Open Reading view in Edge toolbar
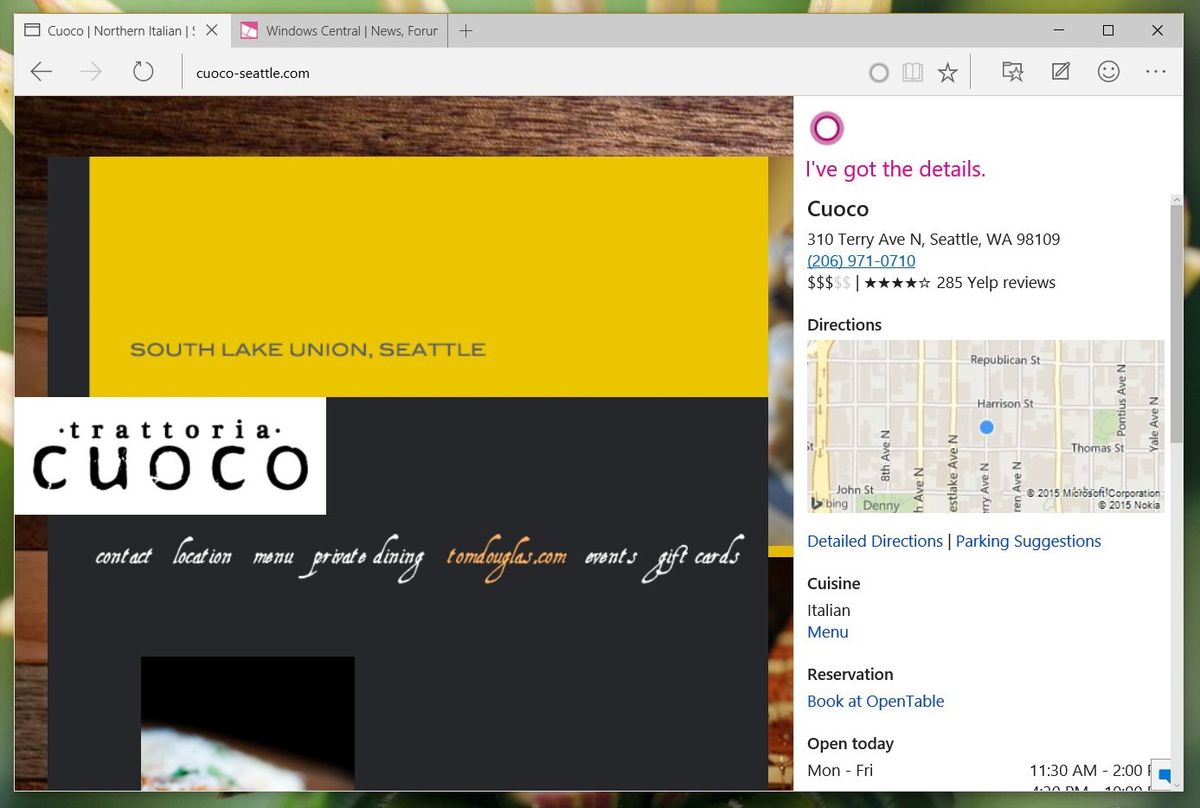Viewport: 1200px width, 808px height. tap(912, 72)
